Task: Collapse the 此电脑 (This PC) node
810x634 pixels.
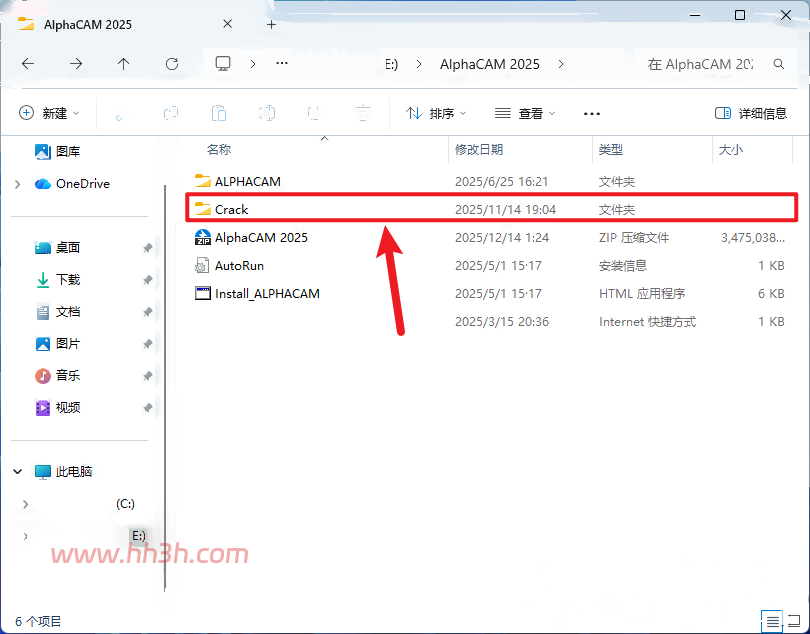Action: coord(18,471)
